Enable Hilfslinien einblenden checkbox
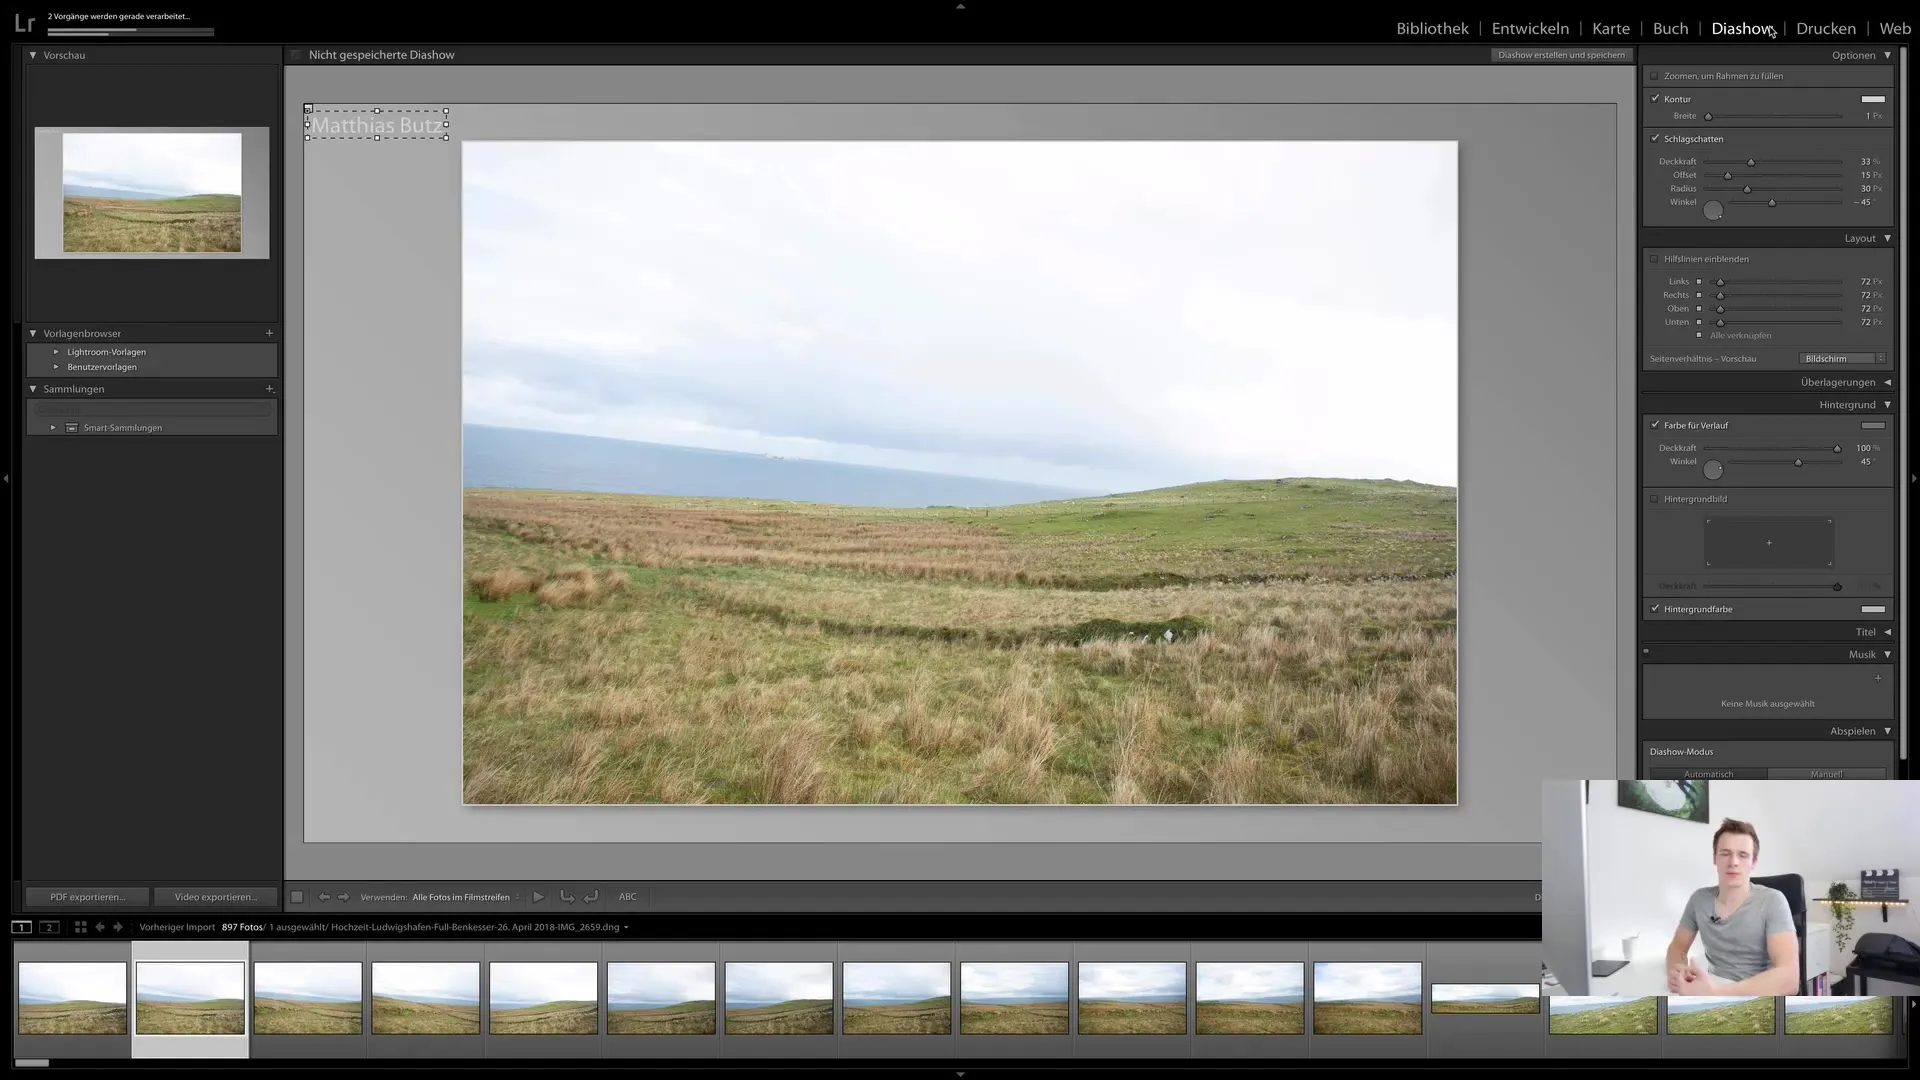This screenshot has width=1920, height=1080. (1654, 259)
